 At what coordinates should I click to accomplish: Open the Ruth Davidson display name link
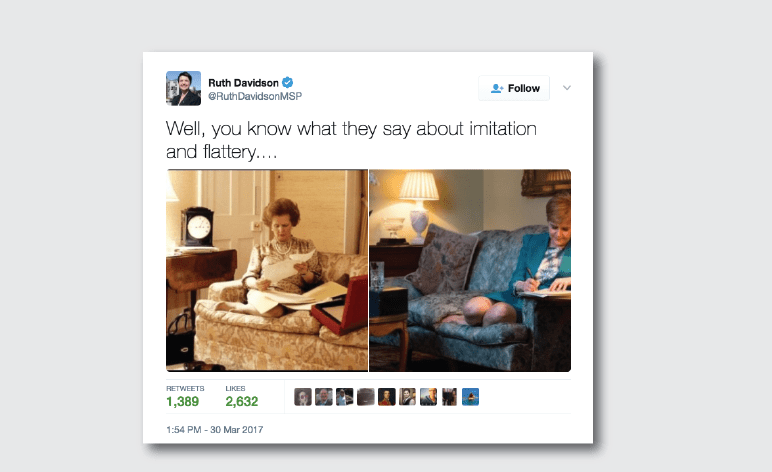tap(243, 83)
